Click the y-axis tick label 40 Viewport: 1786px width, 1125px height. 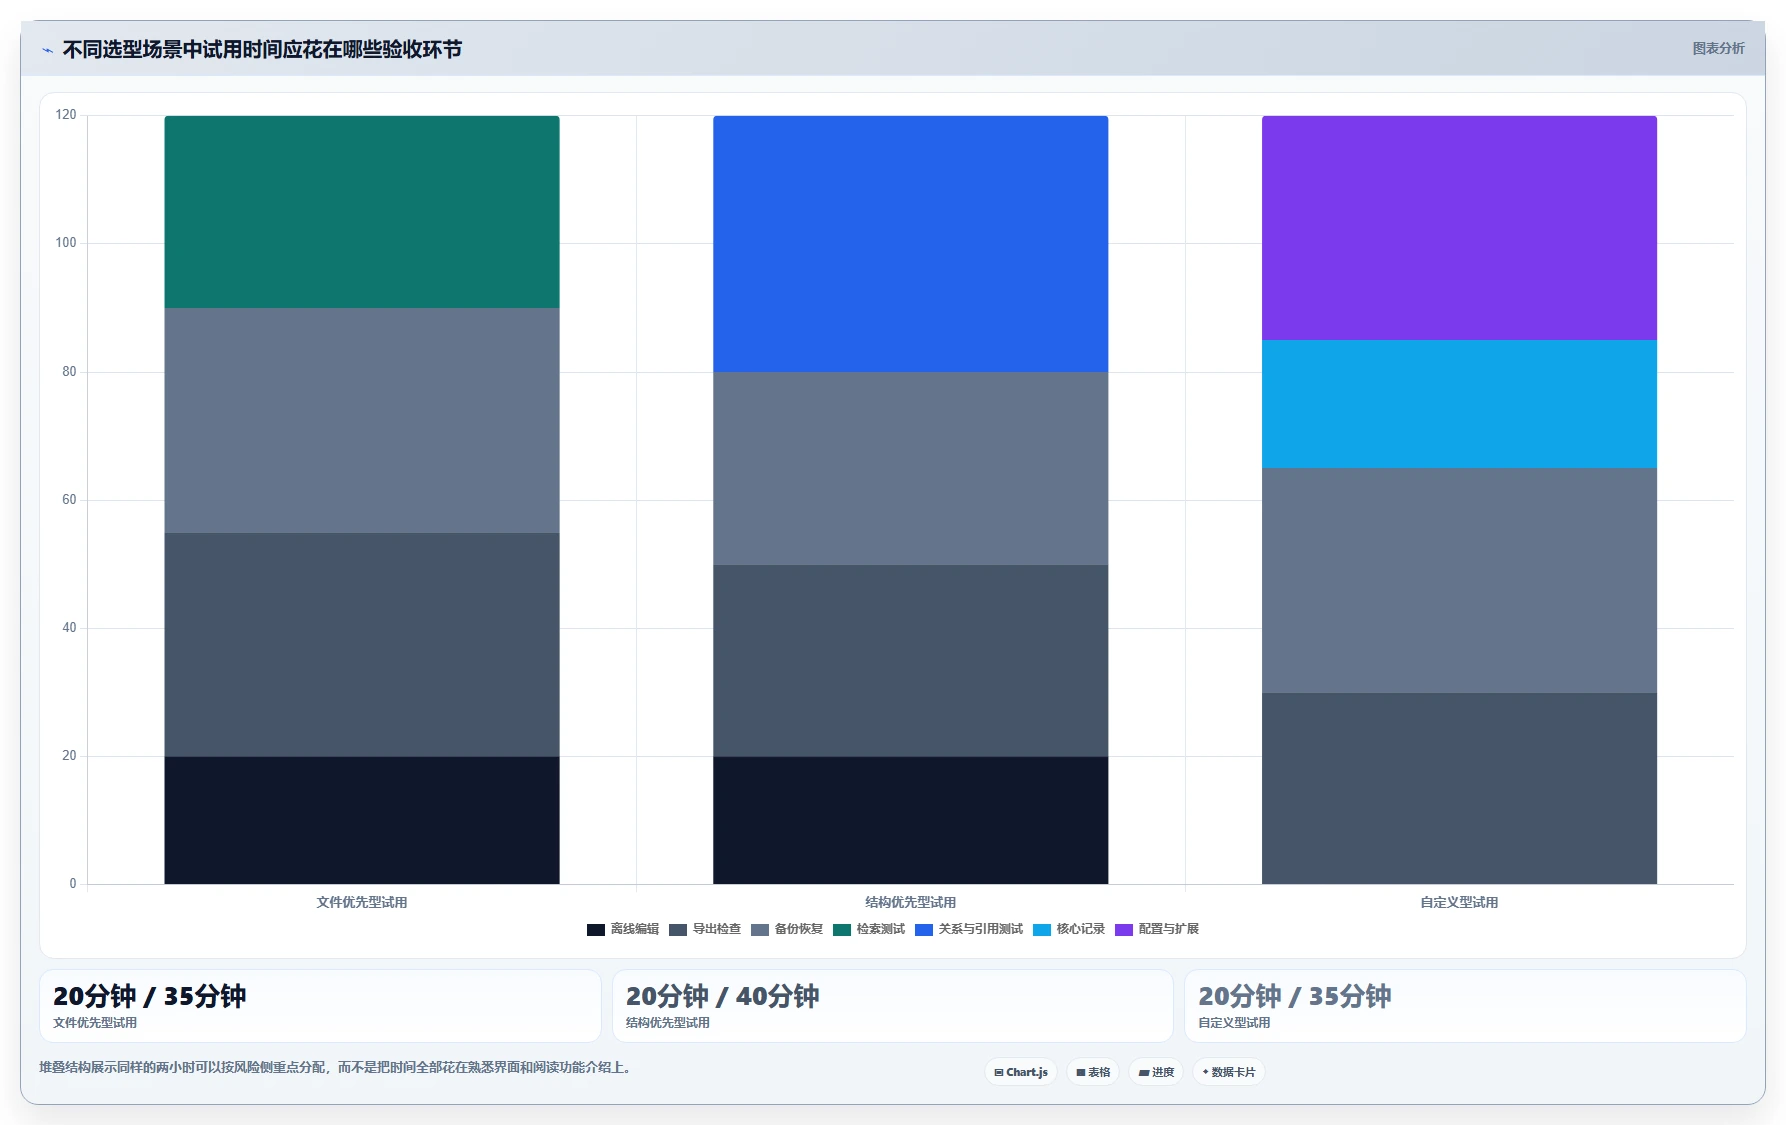(x=69, y=628)
